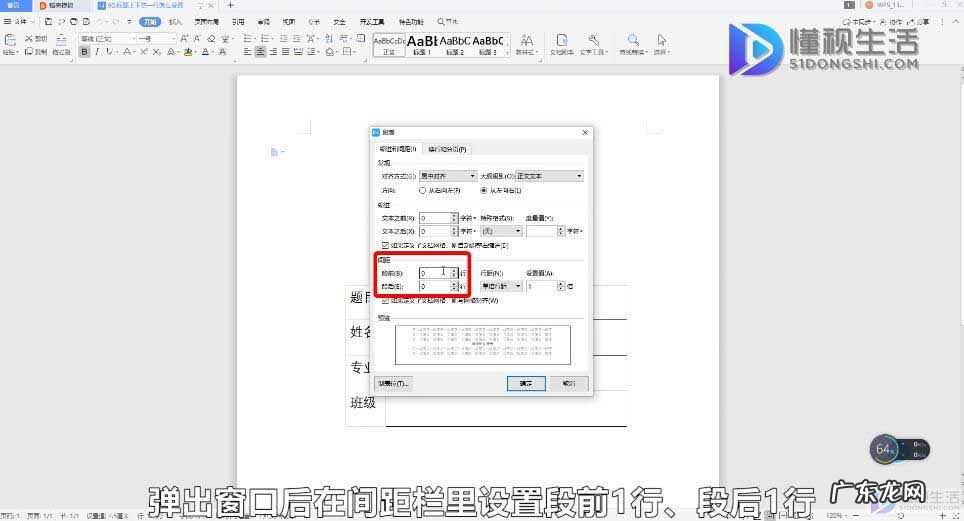Click the text highlight color button
This screenshot has width=964, height=521.
pos(188,52)
